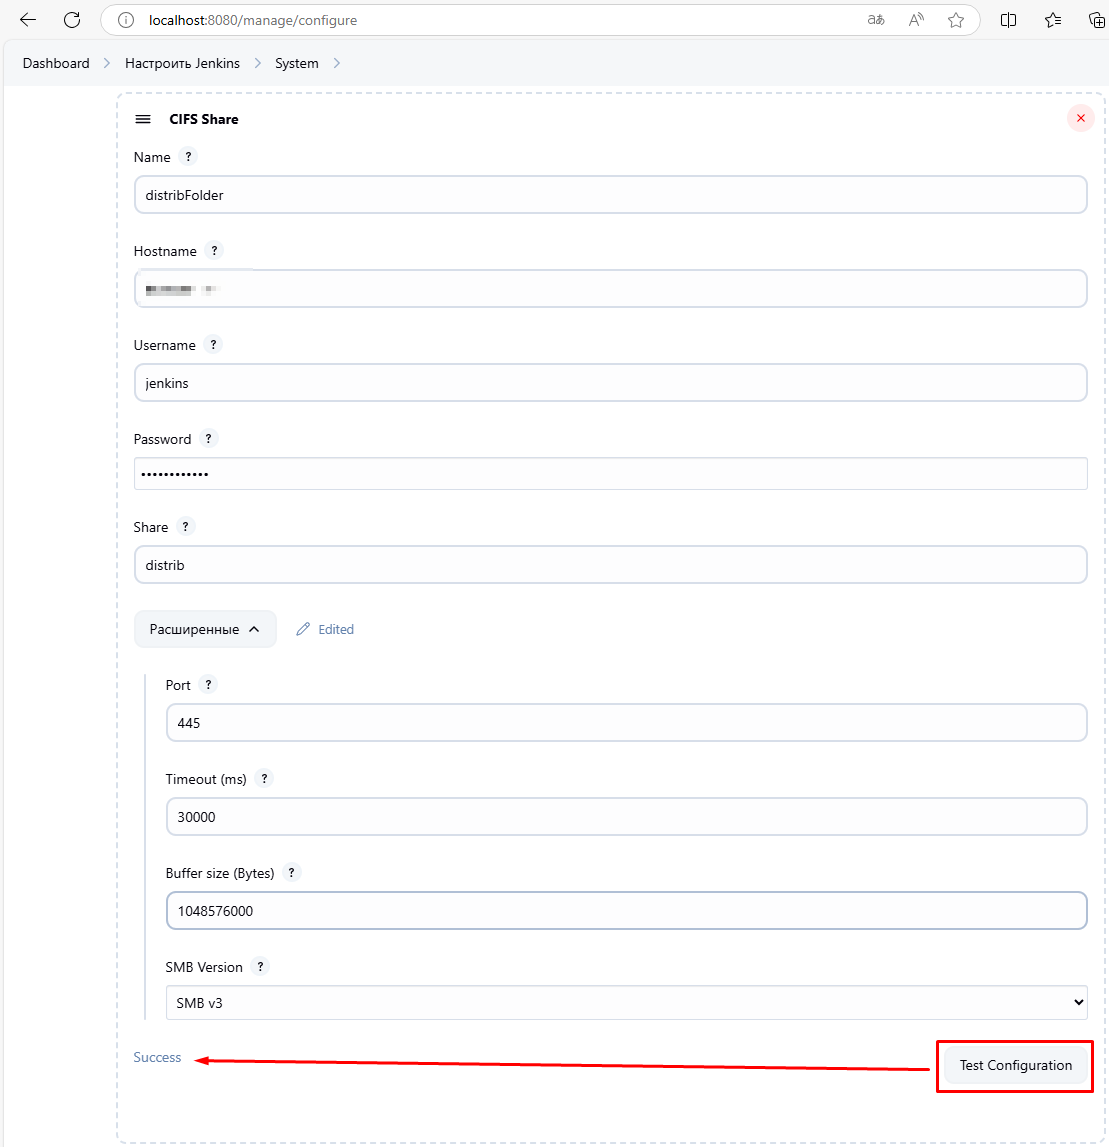Expand the Настроить Jenkins breadcrumb chevron
This screenshot has height=1147, width=1109.
tap(258, 63)
